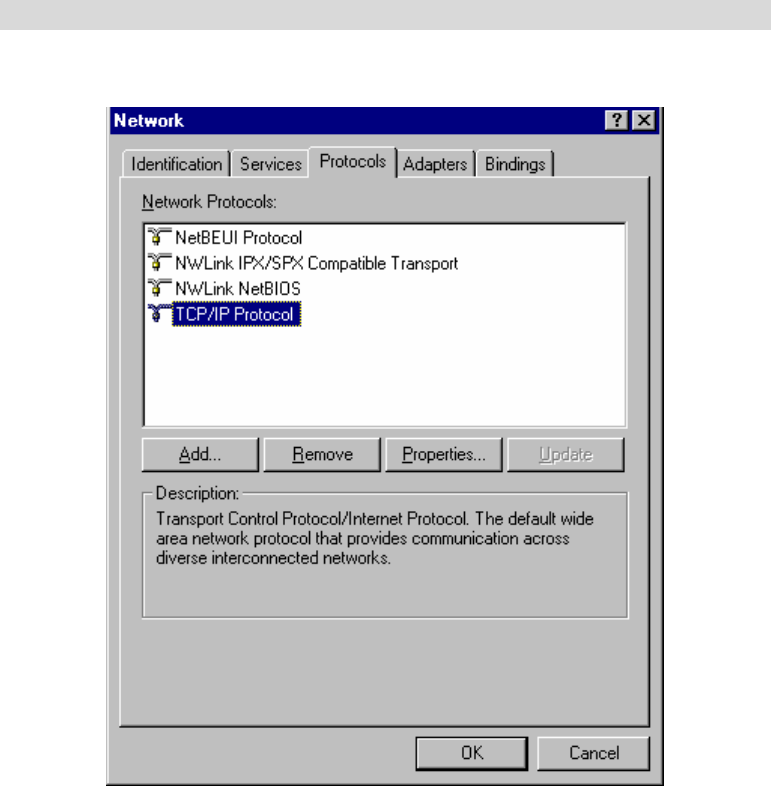Close the Network dialog with the X

644,120
